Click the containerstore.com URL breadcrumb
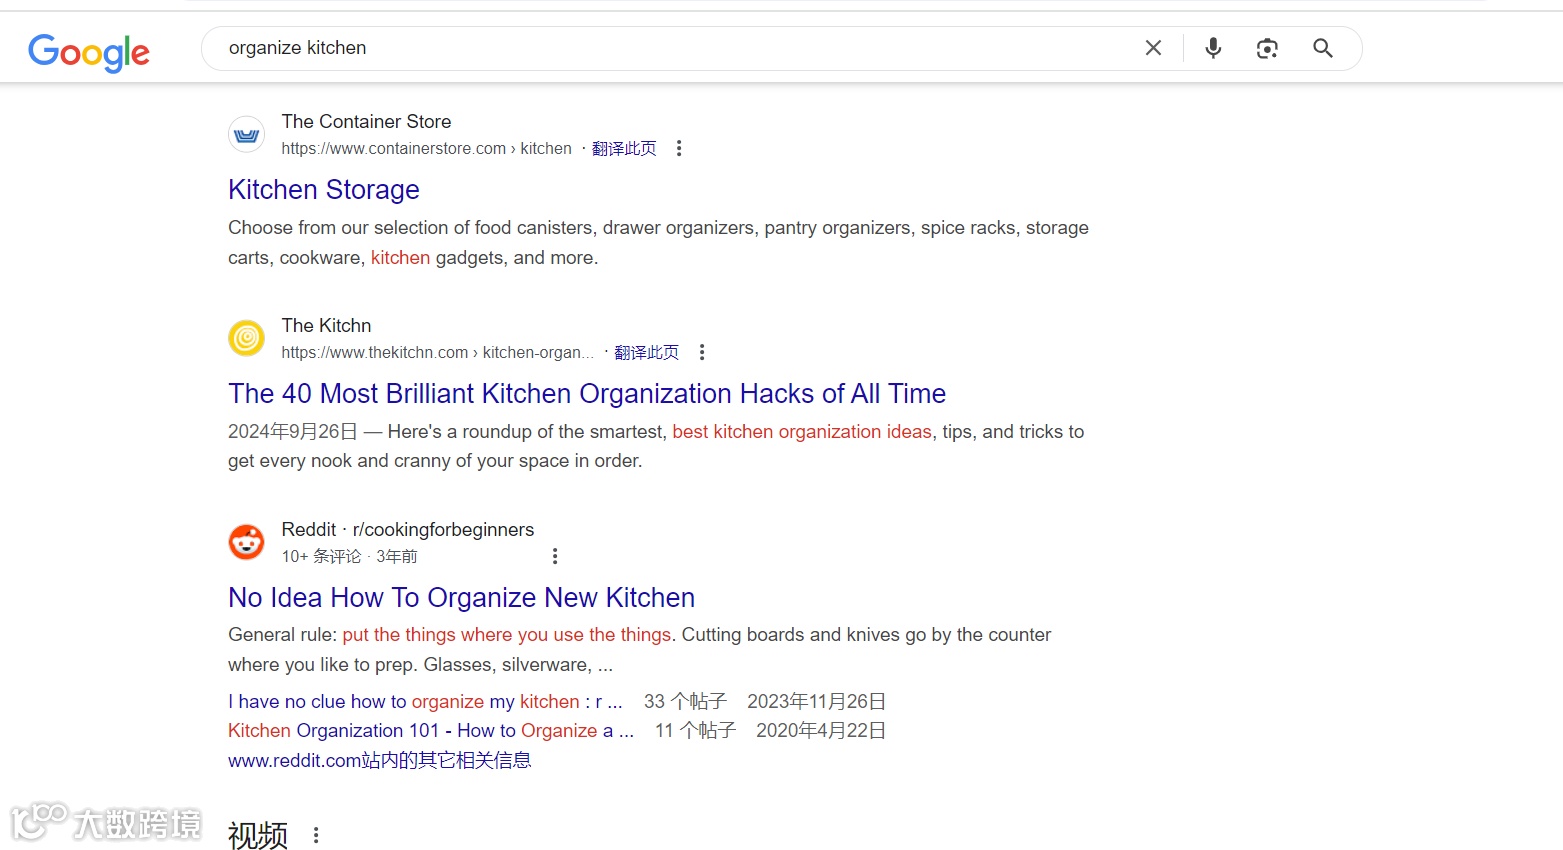 pos(426,149)
